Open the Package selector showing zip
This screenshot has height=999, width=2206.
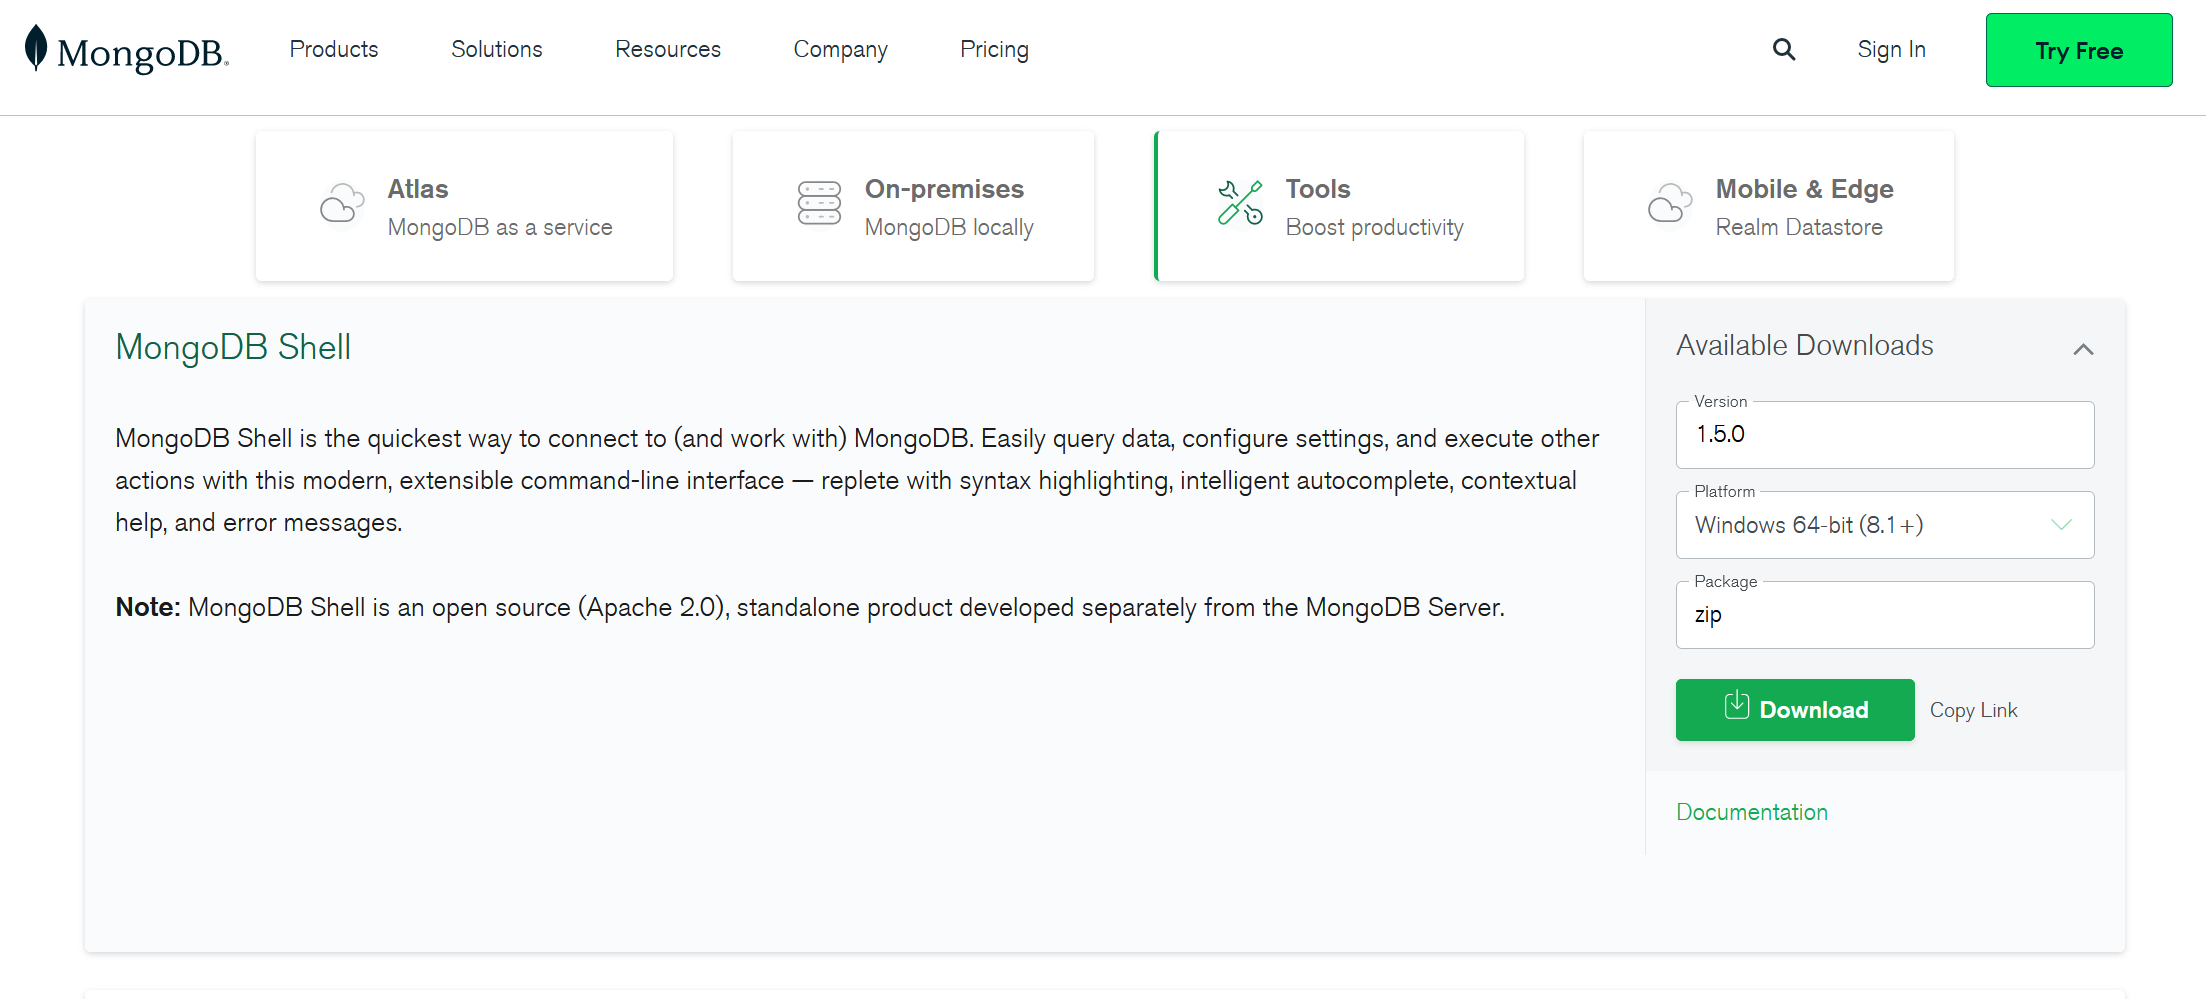click(1884, 614)
